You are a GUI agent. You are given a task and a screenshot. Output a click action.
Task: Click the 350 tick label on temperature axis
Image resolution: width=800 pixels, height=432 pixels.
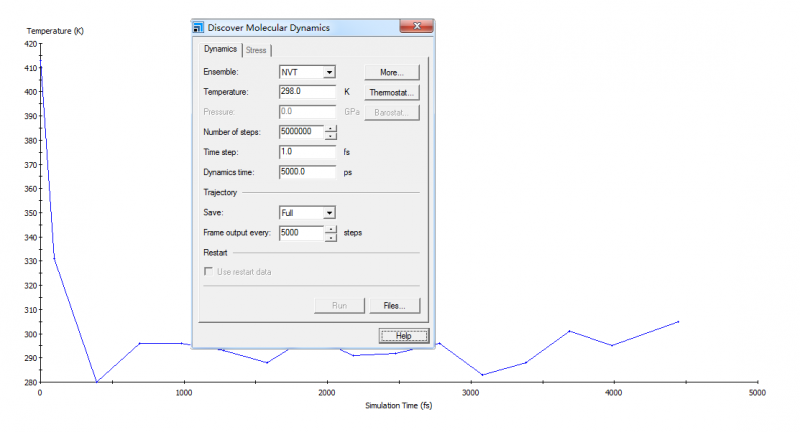point(31,213)
